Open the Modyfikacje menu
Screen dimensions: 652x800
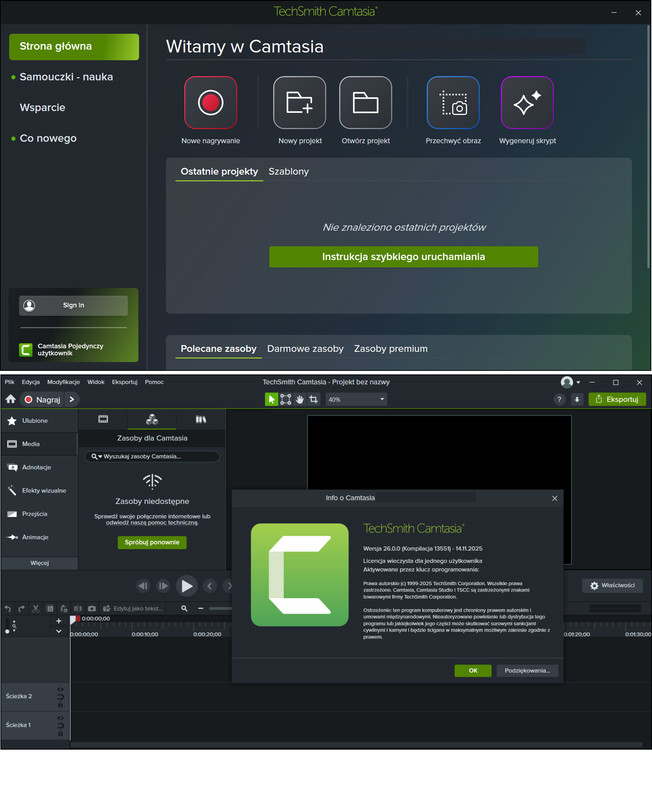point(63,382)
